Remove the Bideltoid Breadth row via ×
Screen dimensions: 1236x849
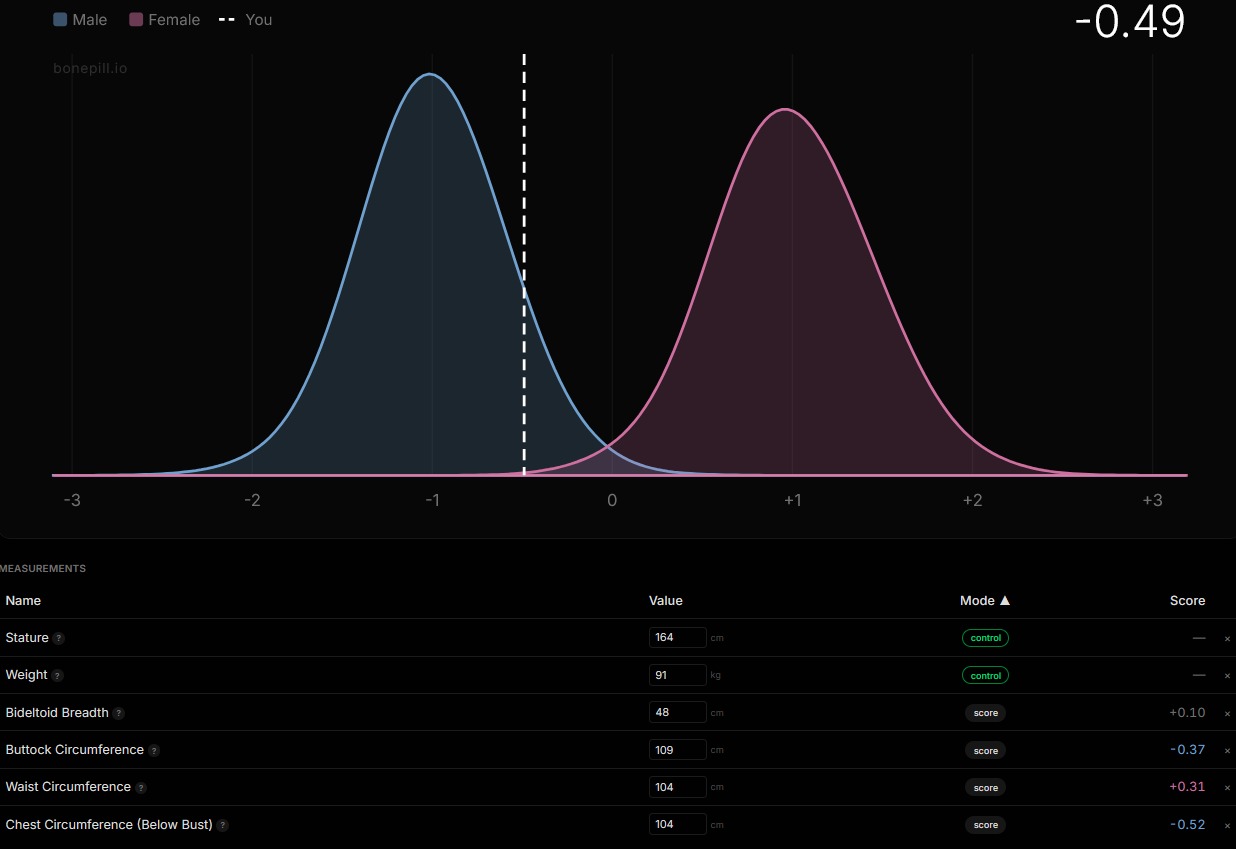[x=1227, y=713]
